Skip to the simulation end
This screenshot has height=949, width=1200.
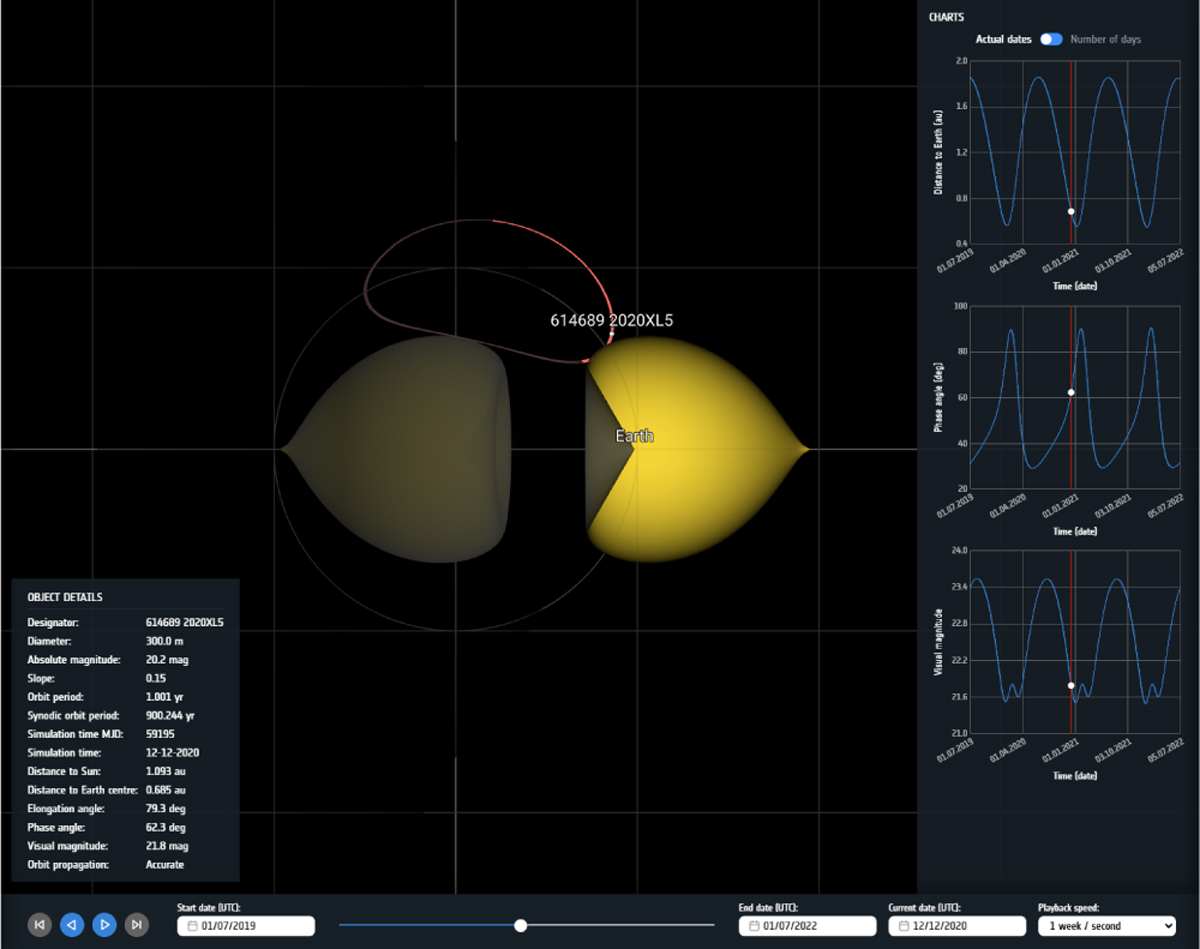coord(137,925)
